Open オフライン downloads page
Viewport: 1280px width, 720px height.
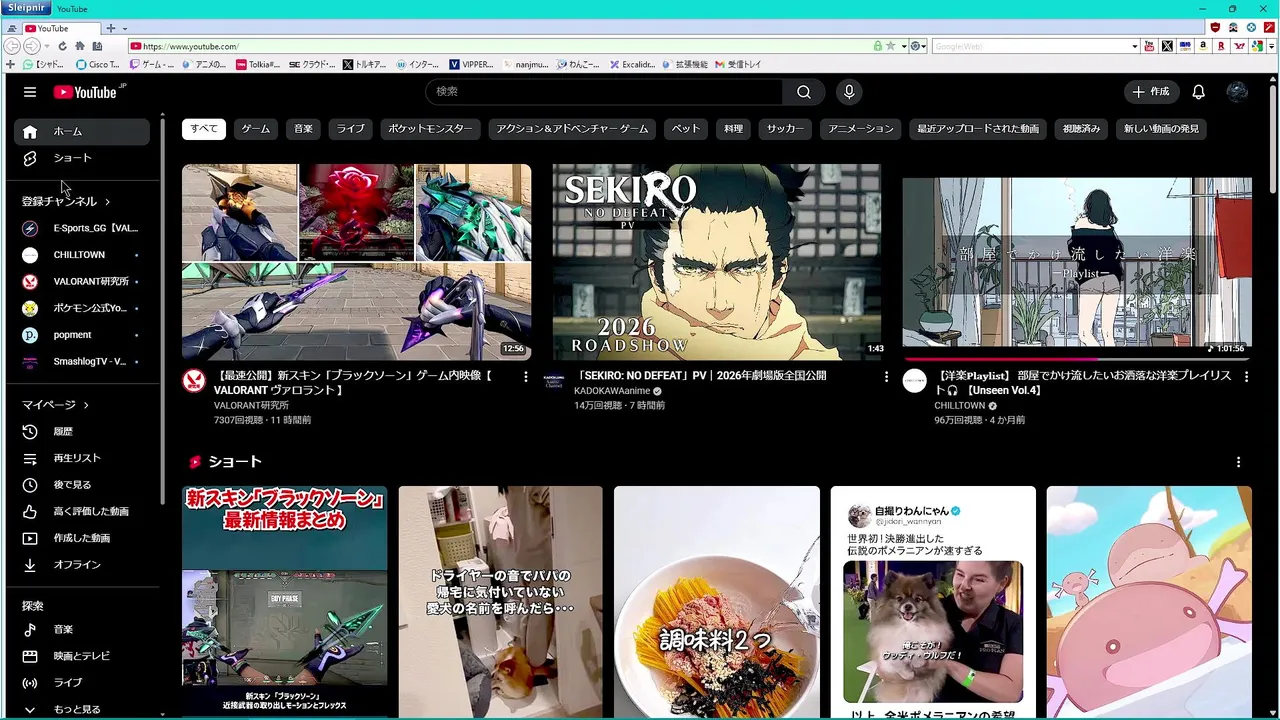82,565
